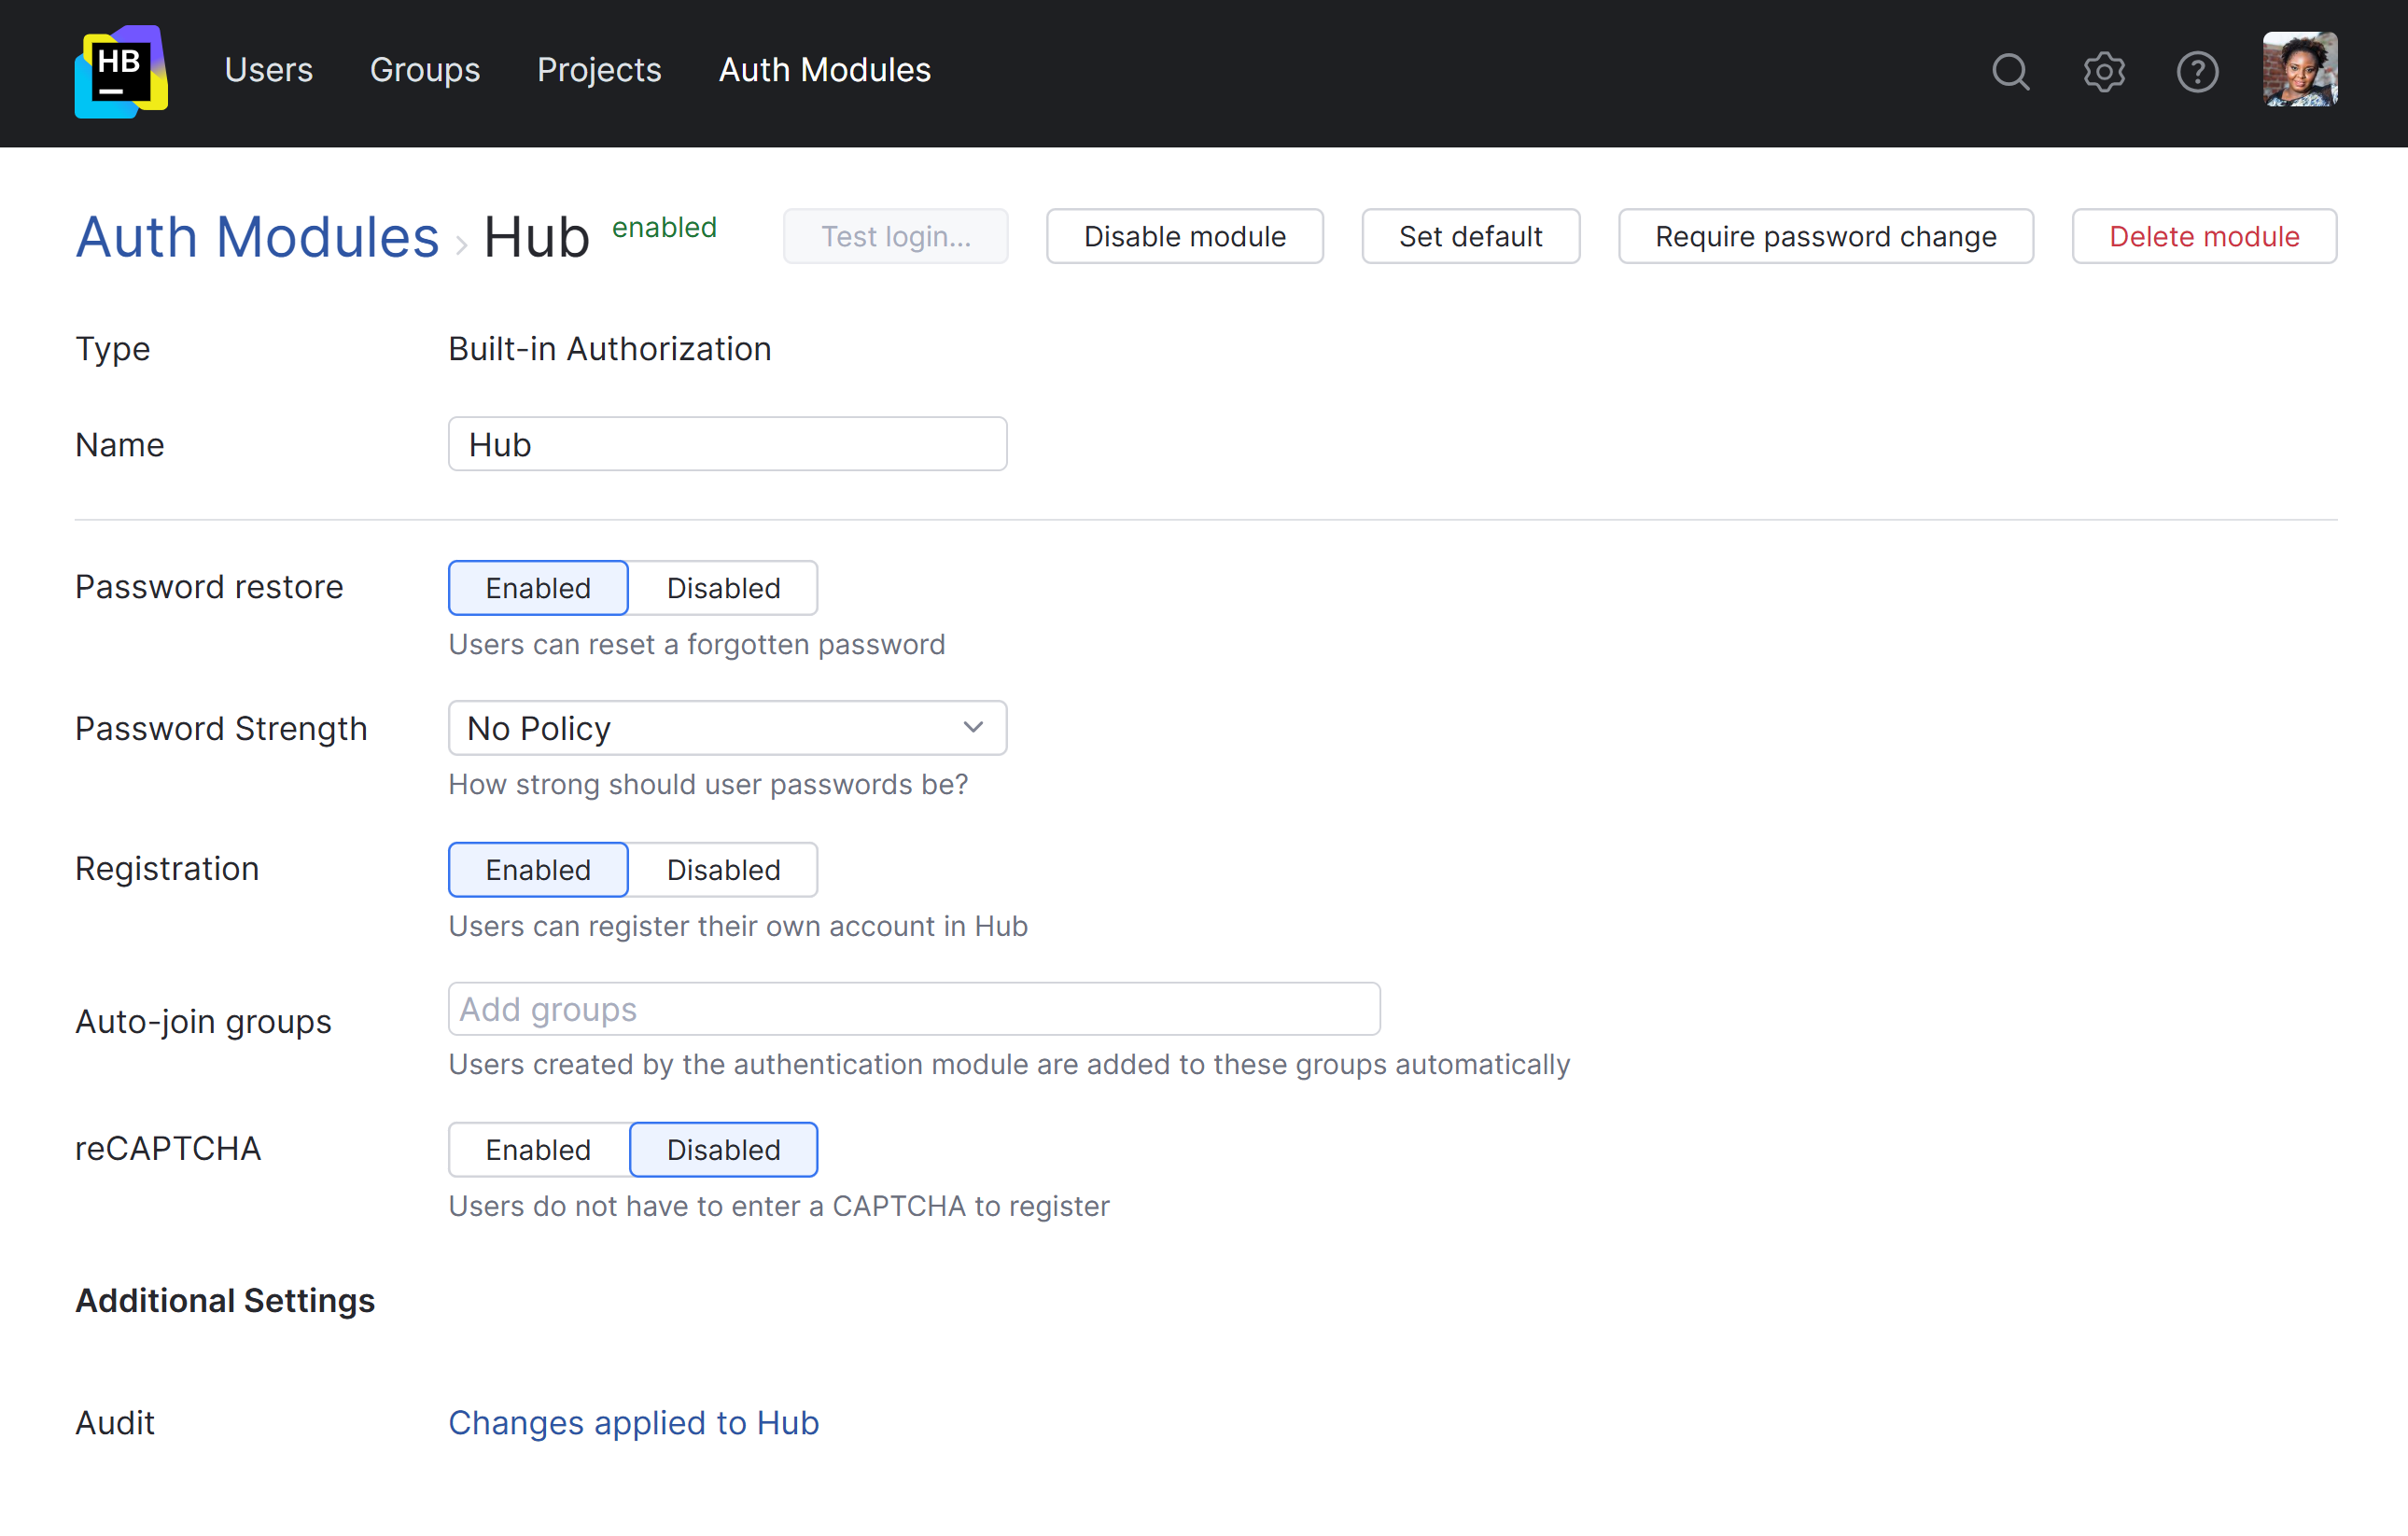Select the Auth Modules tab
Image resolution: width=2408 pixels, height=1536 pixels.
(x=824, y=70)
